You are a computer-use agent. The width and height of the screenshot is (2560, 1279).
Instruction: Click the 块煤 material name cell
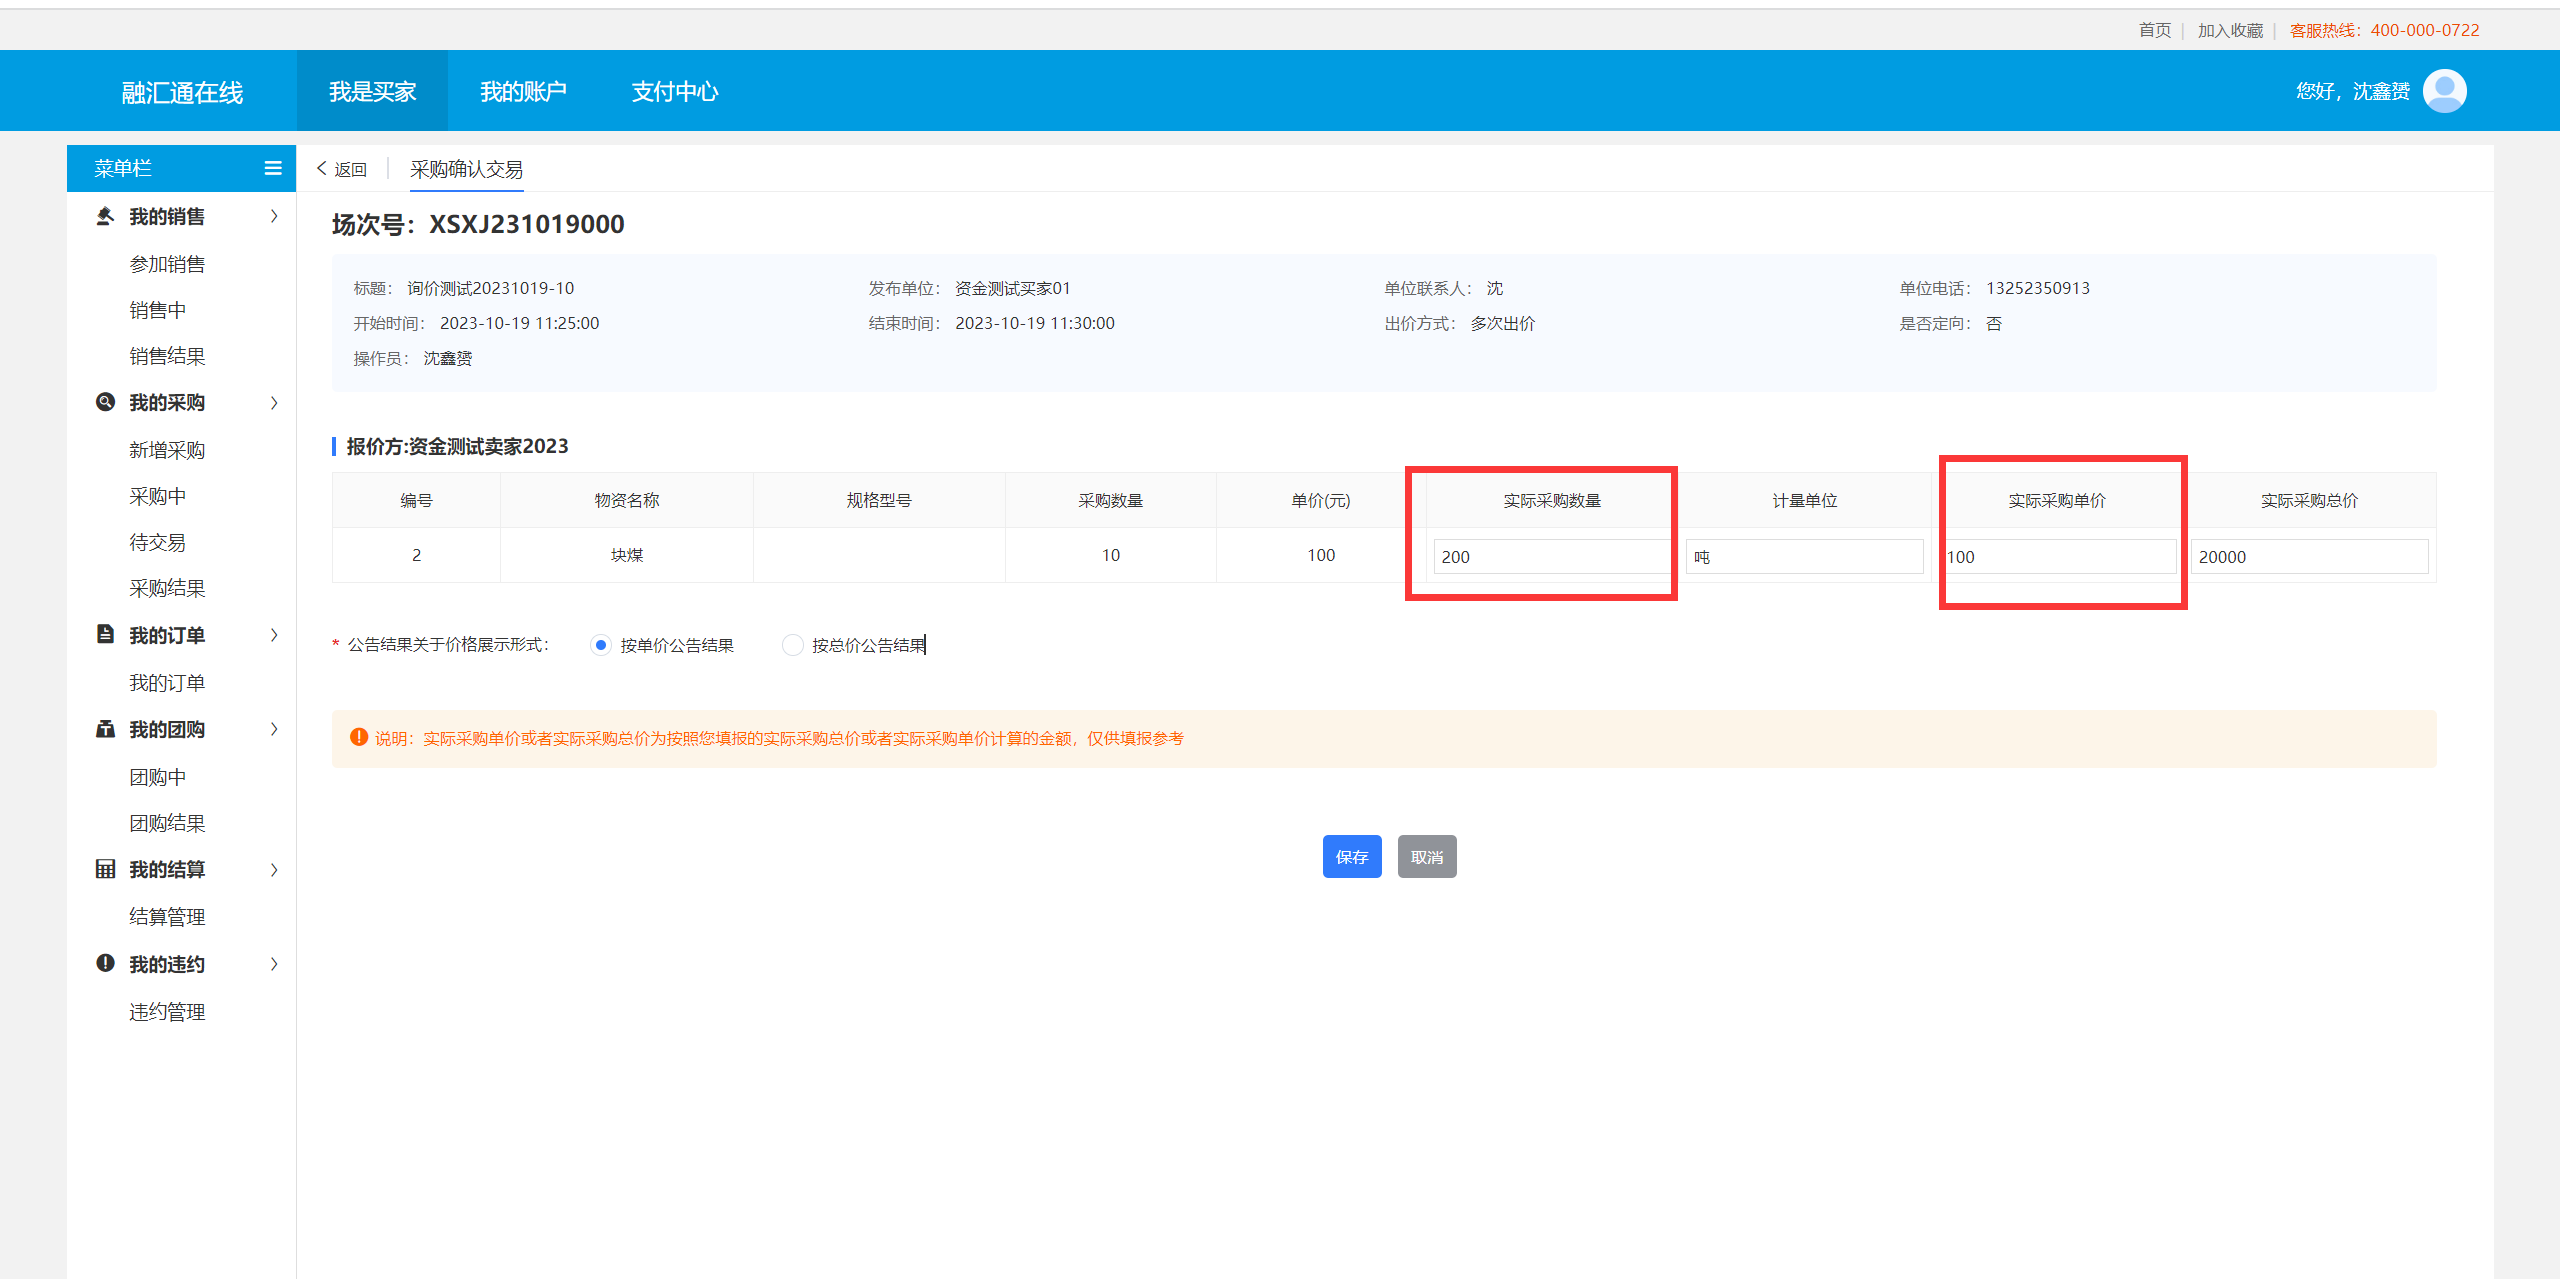[x=627, y=555]
